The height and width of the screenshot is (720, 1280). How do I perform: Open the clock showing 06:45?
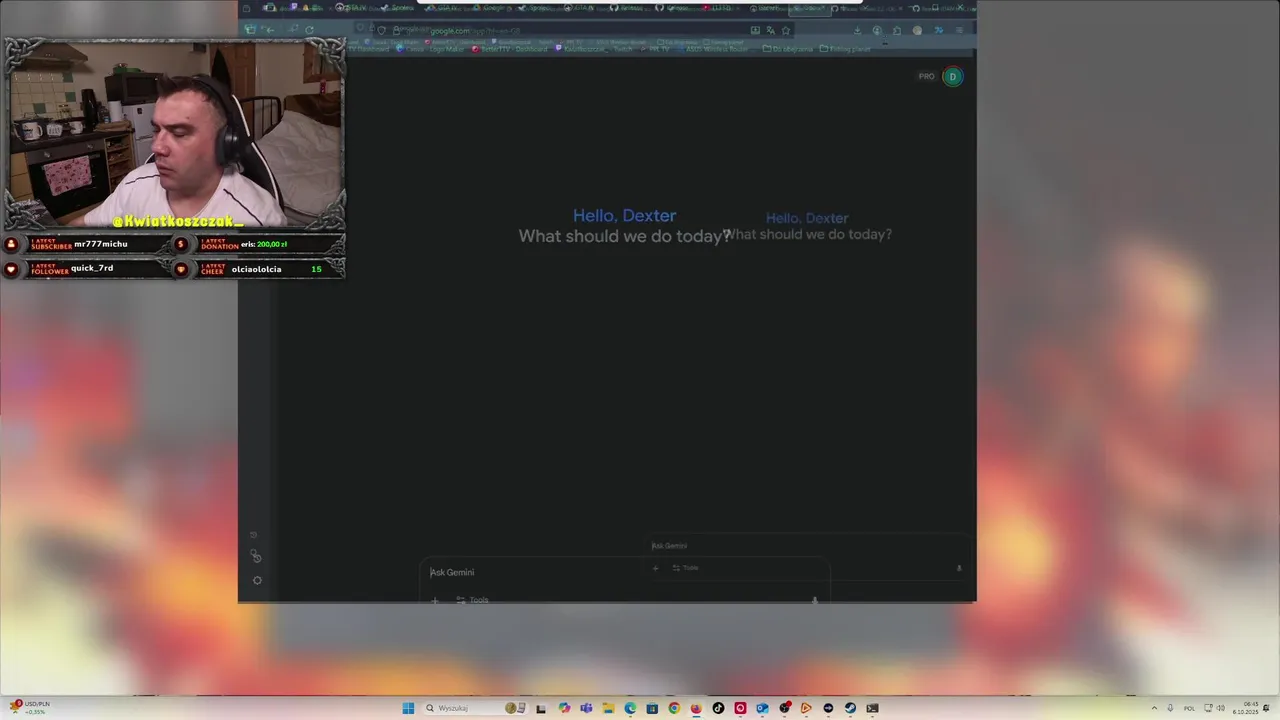click(x=1245, y=708)
